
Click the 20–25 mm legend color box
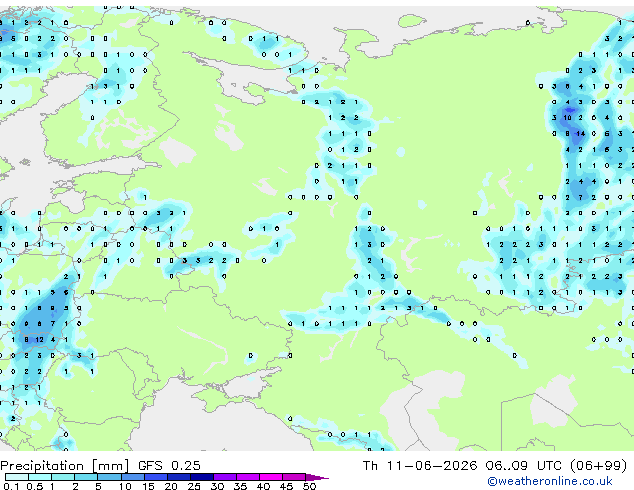(x=179, y=477)
